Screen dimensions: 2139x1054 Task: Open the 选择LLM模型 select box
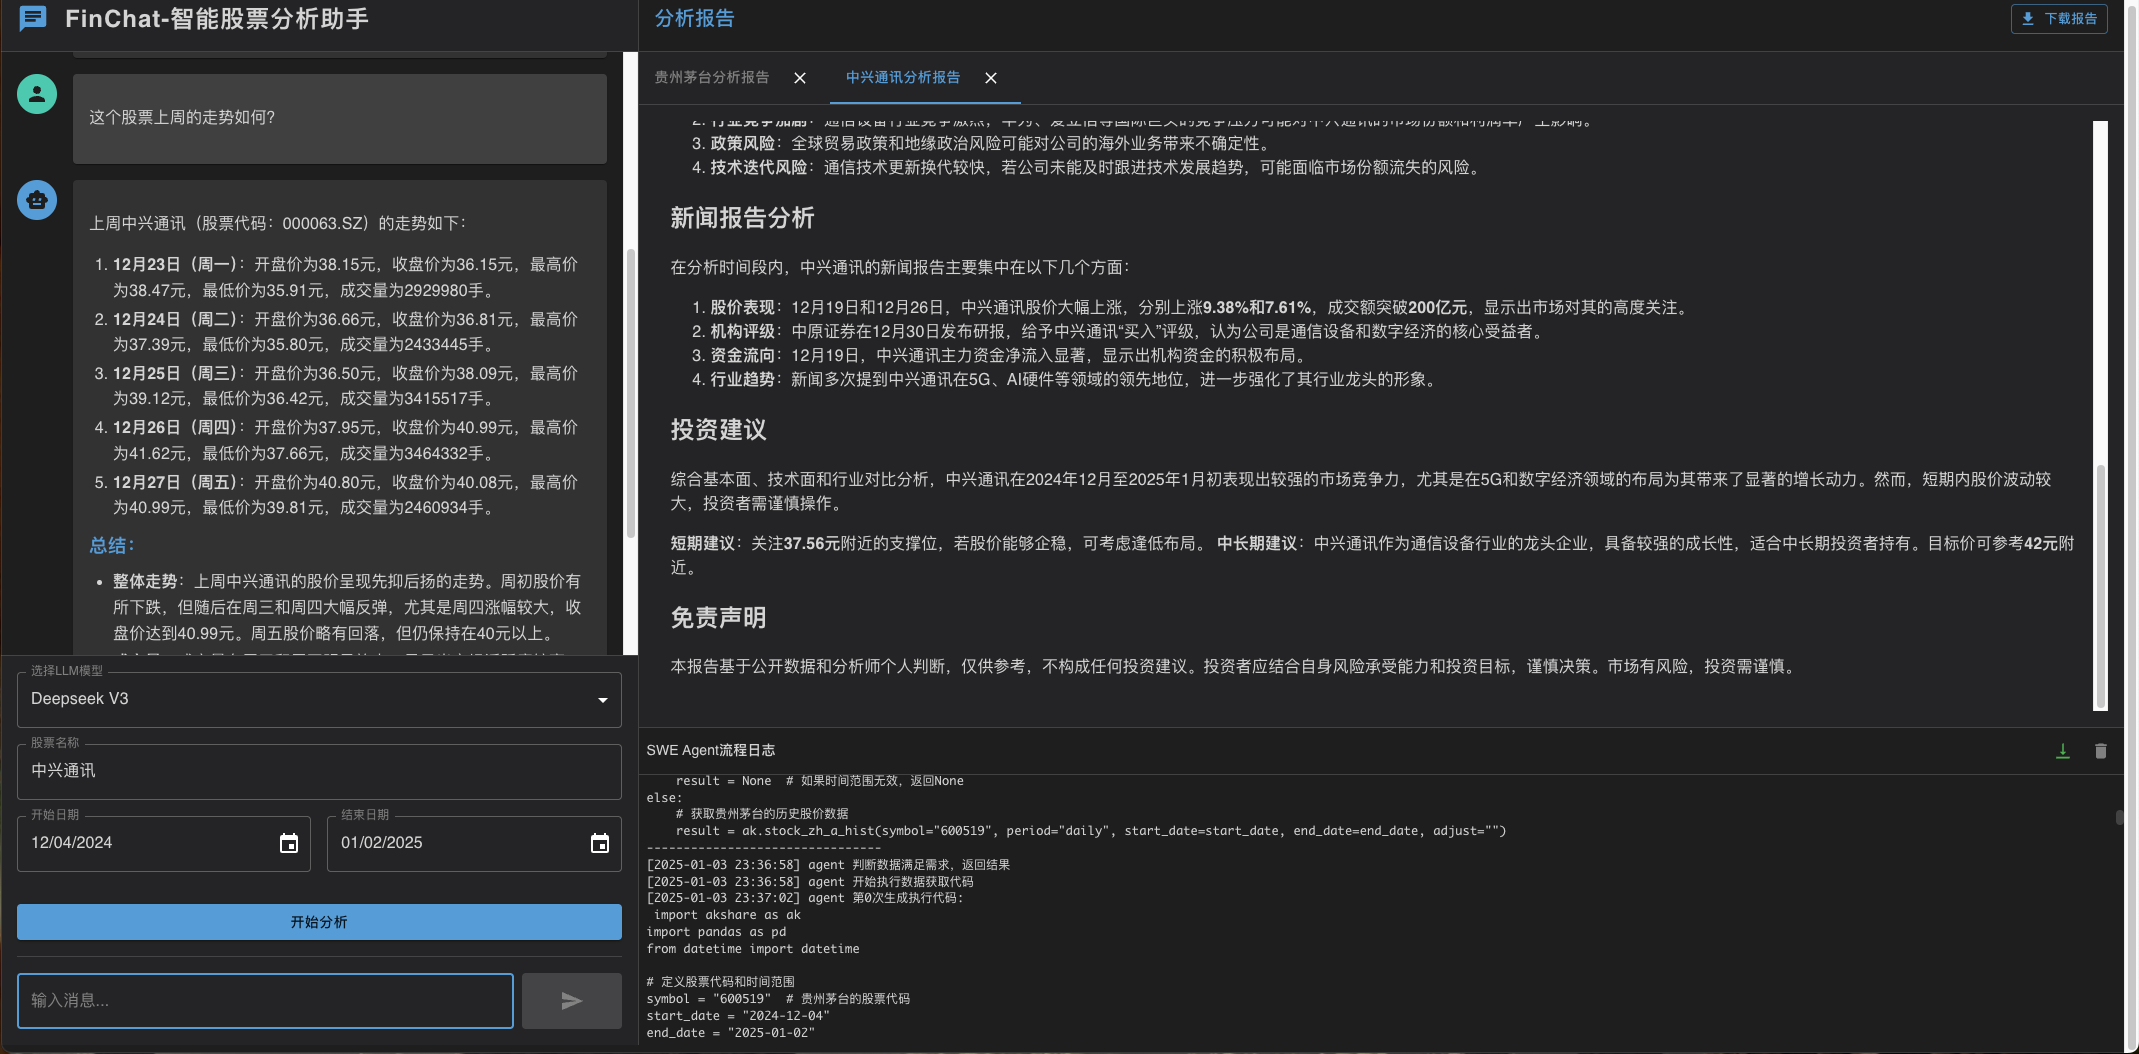(x=319, y=699)
